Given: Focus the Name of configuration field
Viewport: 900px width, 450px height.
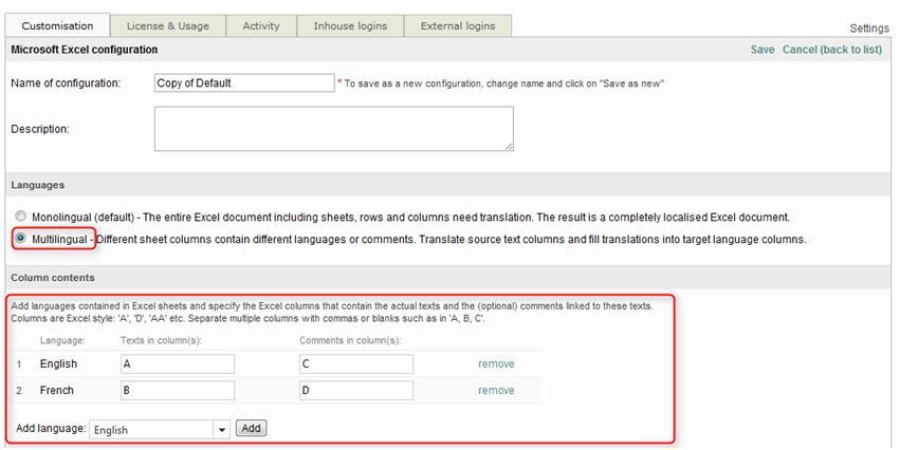Looking at the screenshot, I should click(x=243, y=83).
